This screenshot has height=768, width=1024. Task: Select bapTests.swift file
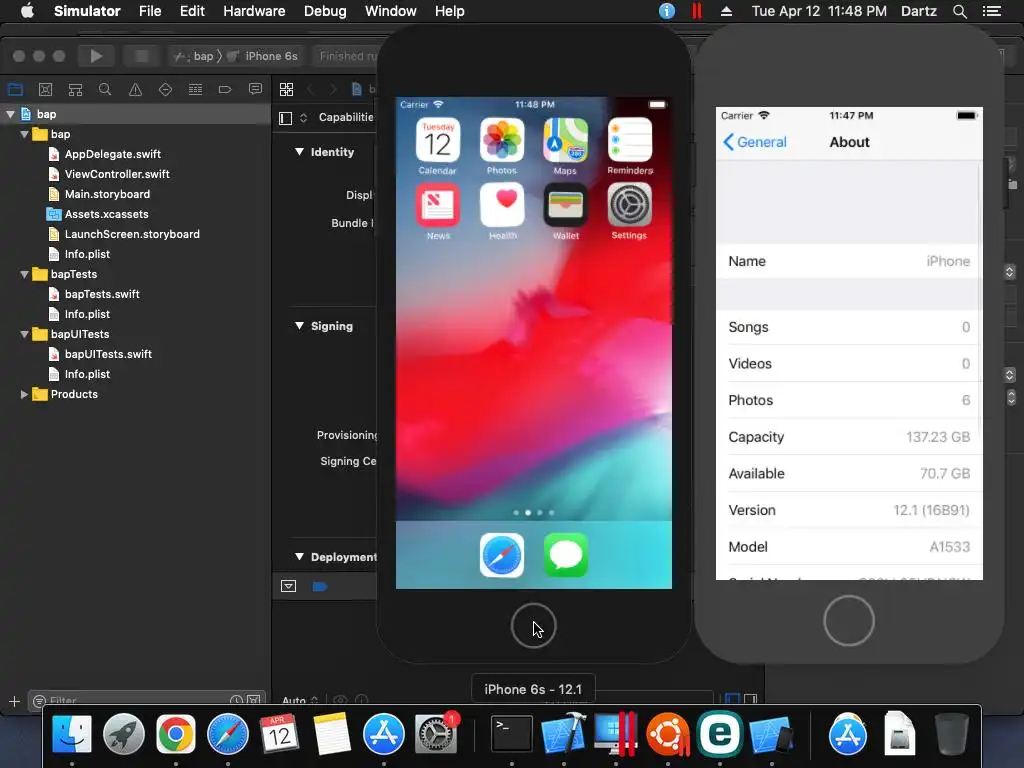click(x=102, y=295)
